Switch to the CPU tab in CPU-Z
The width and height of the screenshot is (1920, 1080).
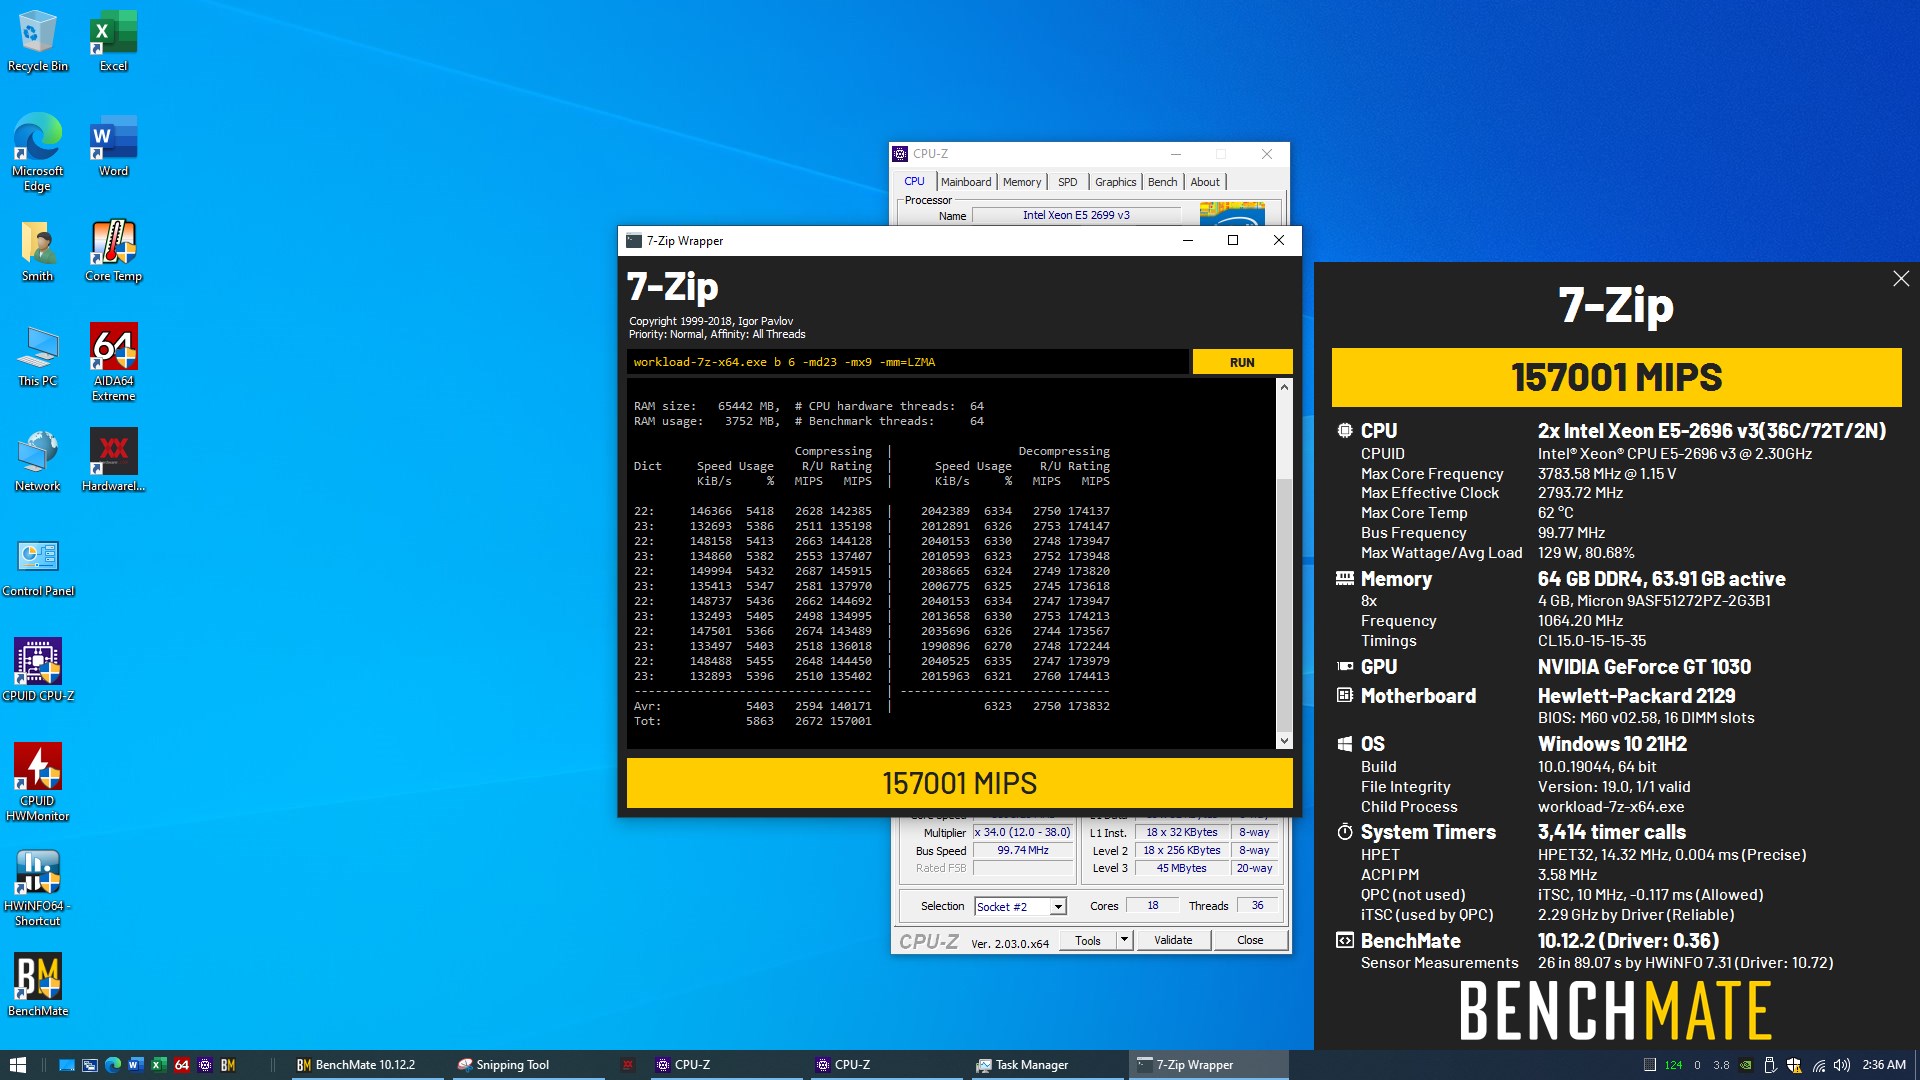914,182
